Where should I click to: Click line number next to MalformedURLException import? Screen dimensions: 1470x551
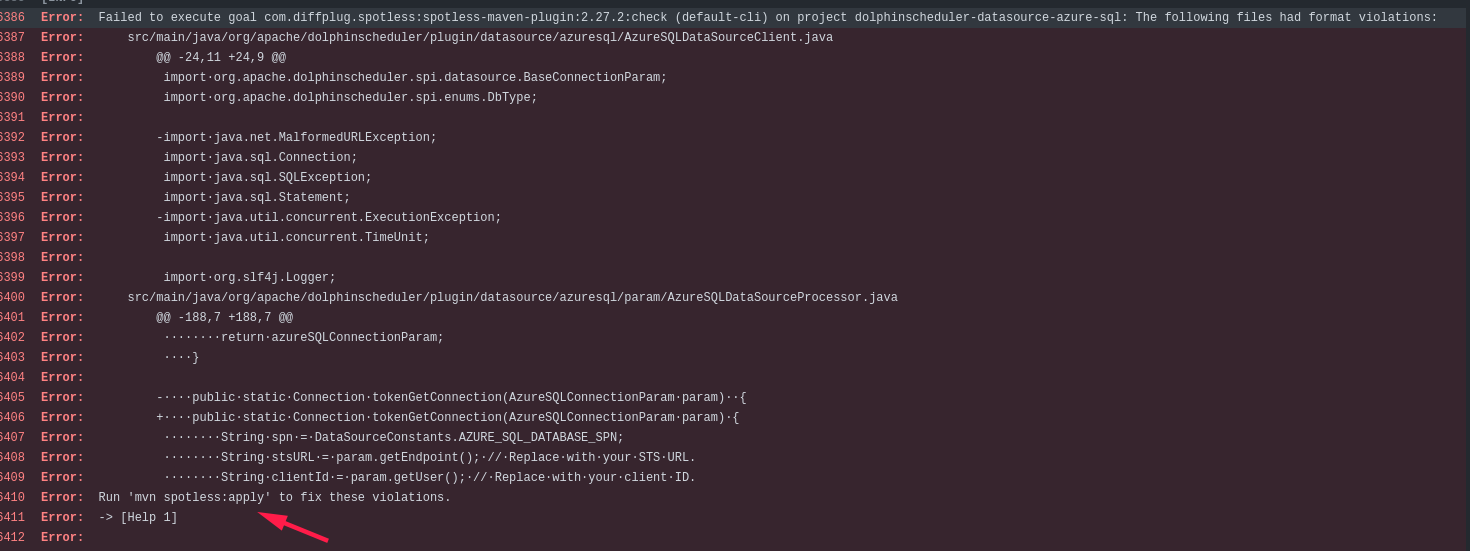click(x=12, y=138)
